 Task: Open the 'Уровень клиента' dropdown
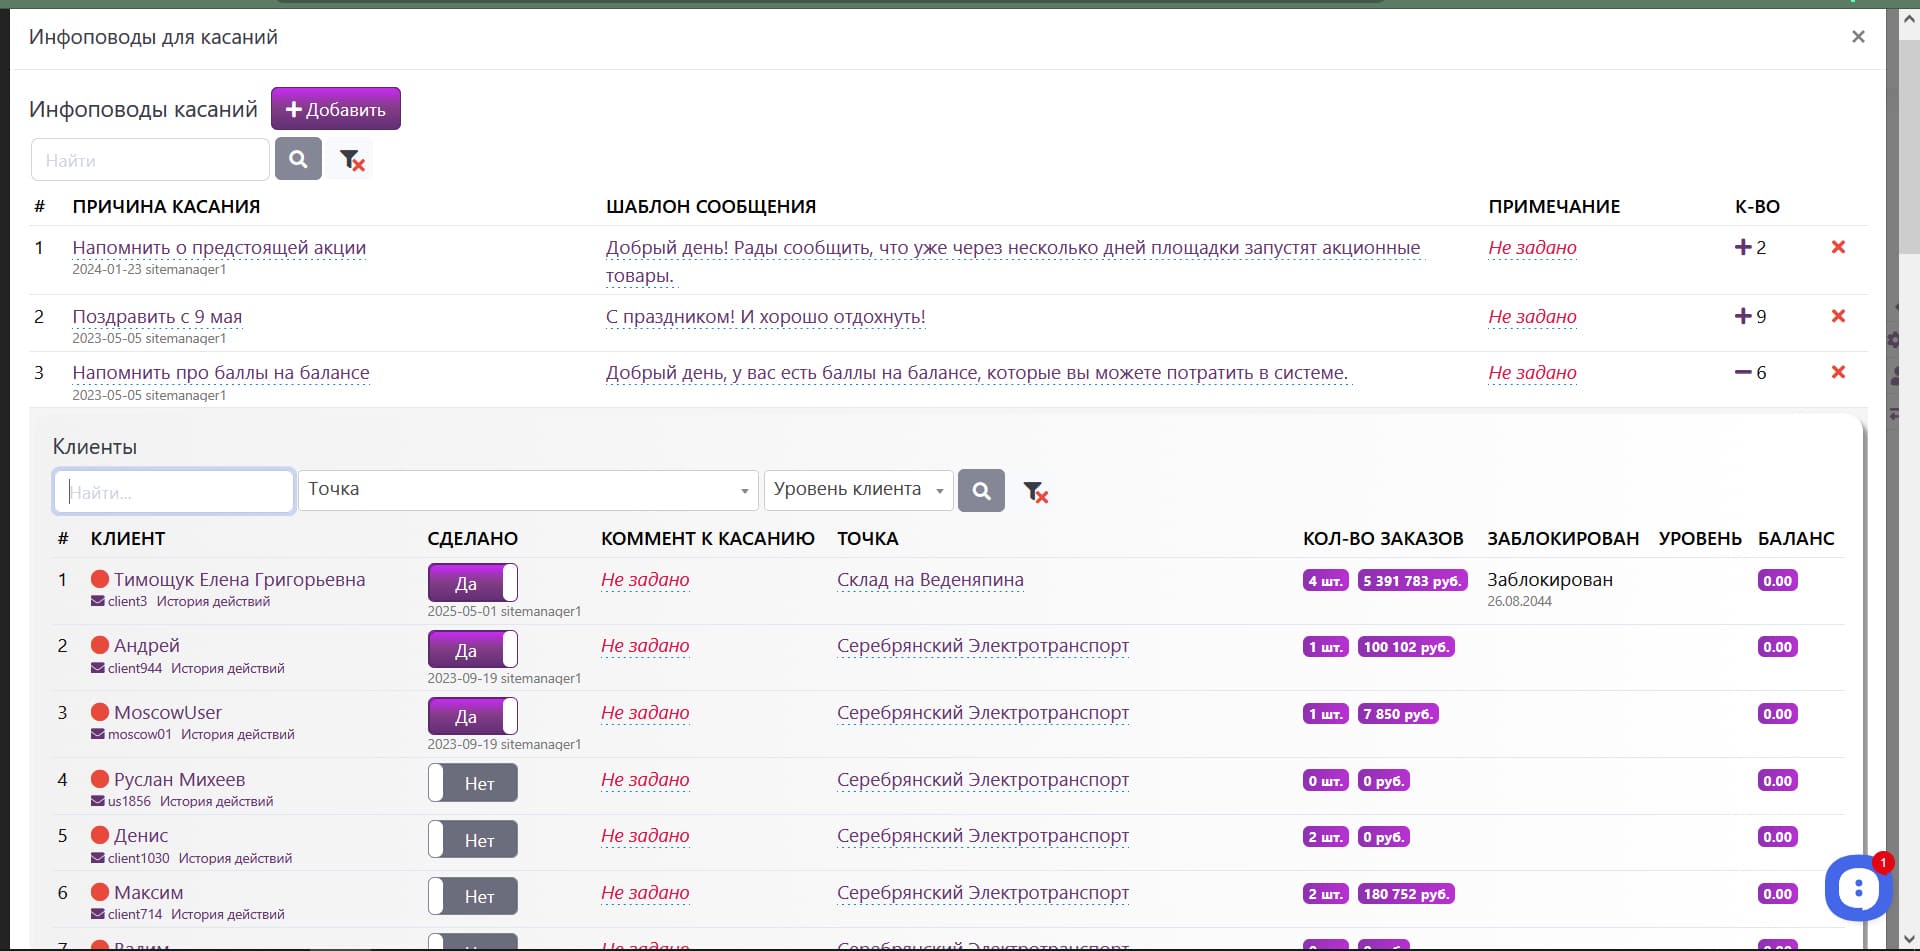click(x=858, y=490)
